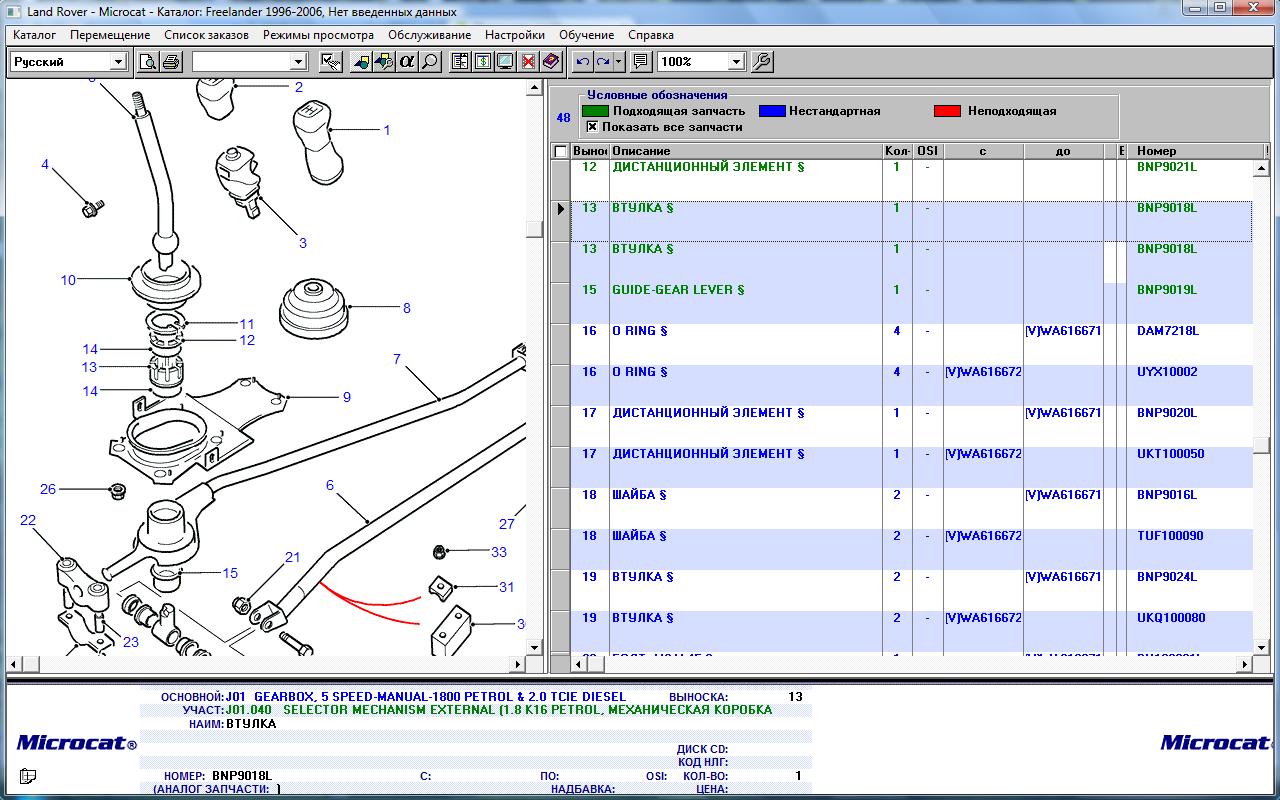Click the OSI column header
This screenshot has width=1280, height=800.
928,151
